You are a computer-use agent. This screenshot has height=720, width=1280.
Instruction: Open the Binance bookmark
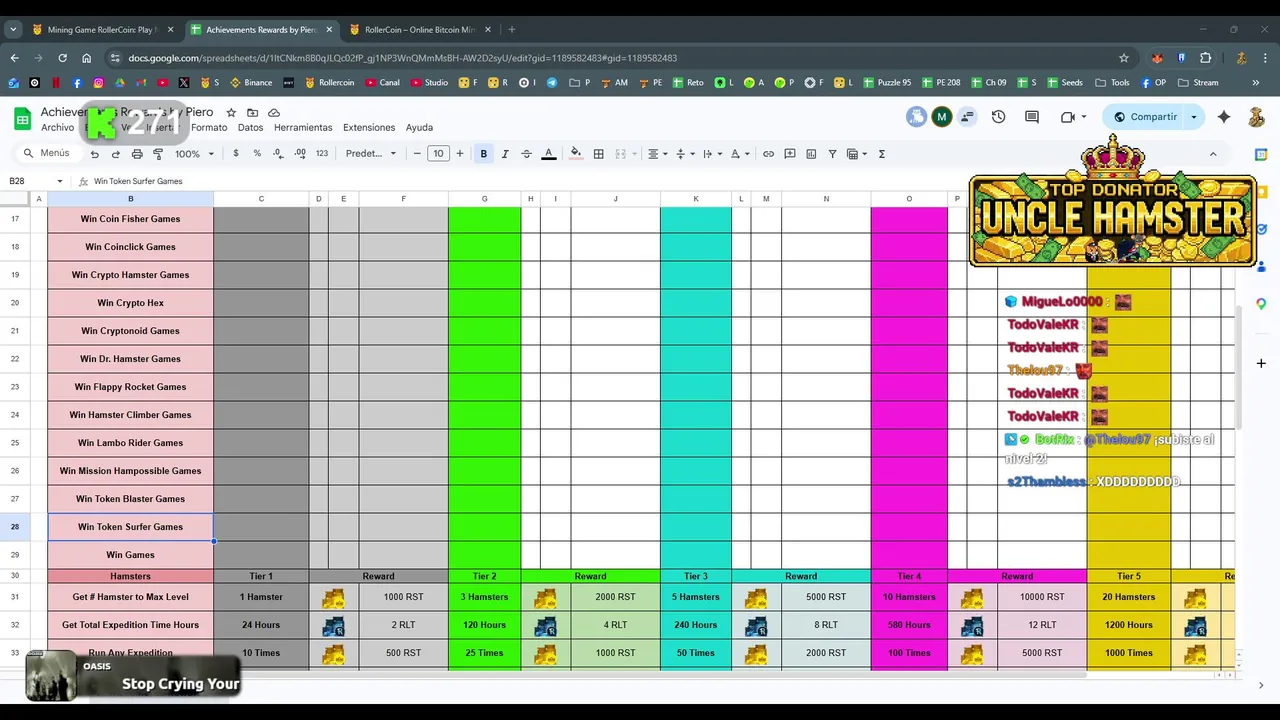point(251,83)
